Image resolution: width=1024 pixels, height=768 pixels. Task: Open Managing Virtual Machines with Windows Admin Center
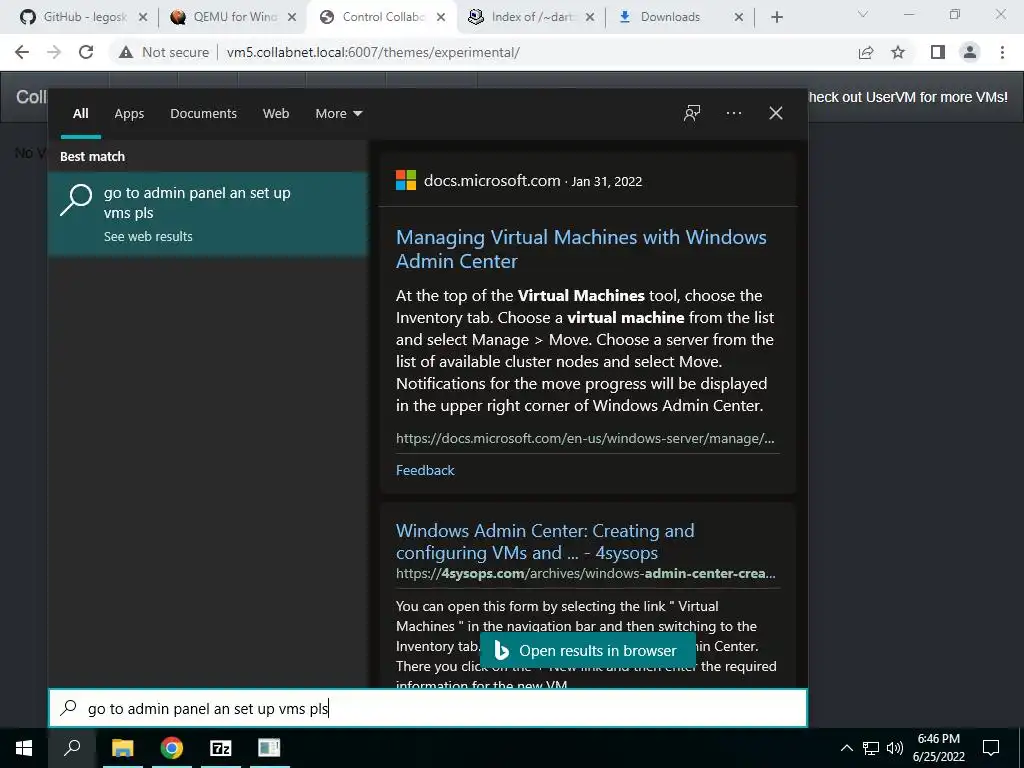581,249
